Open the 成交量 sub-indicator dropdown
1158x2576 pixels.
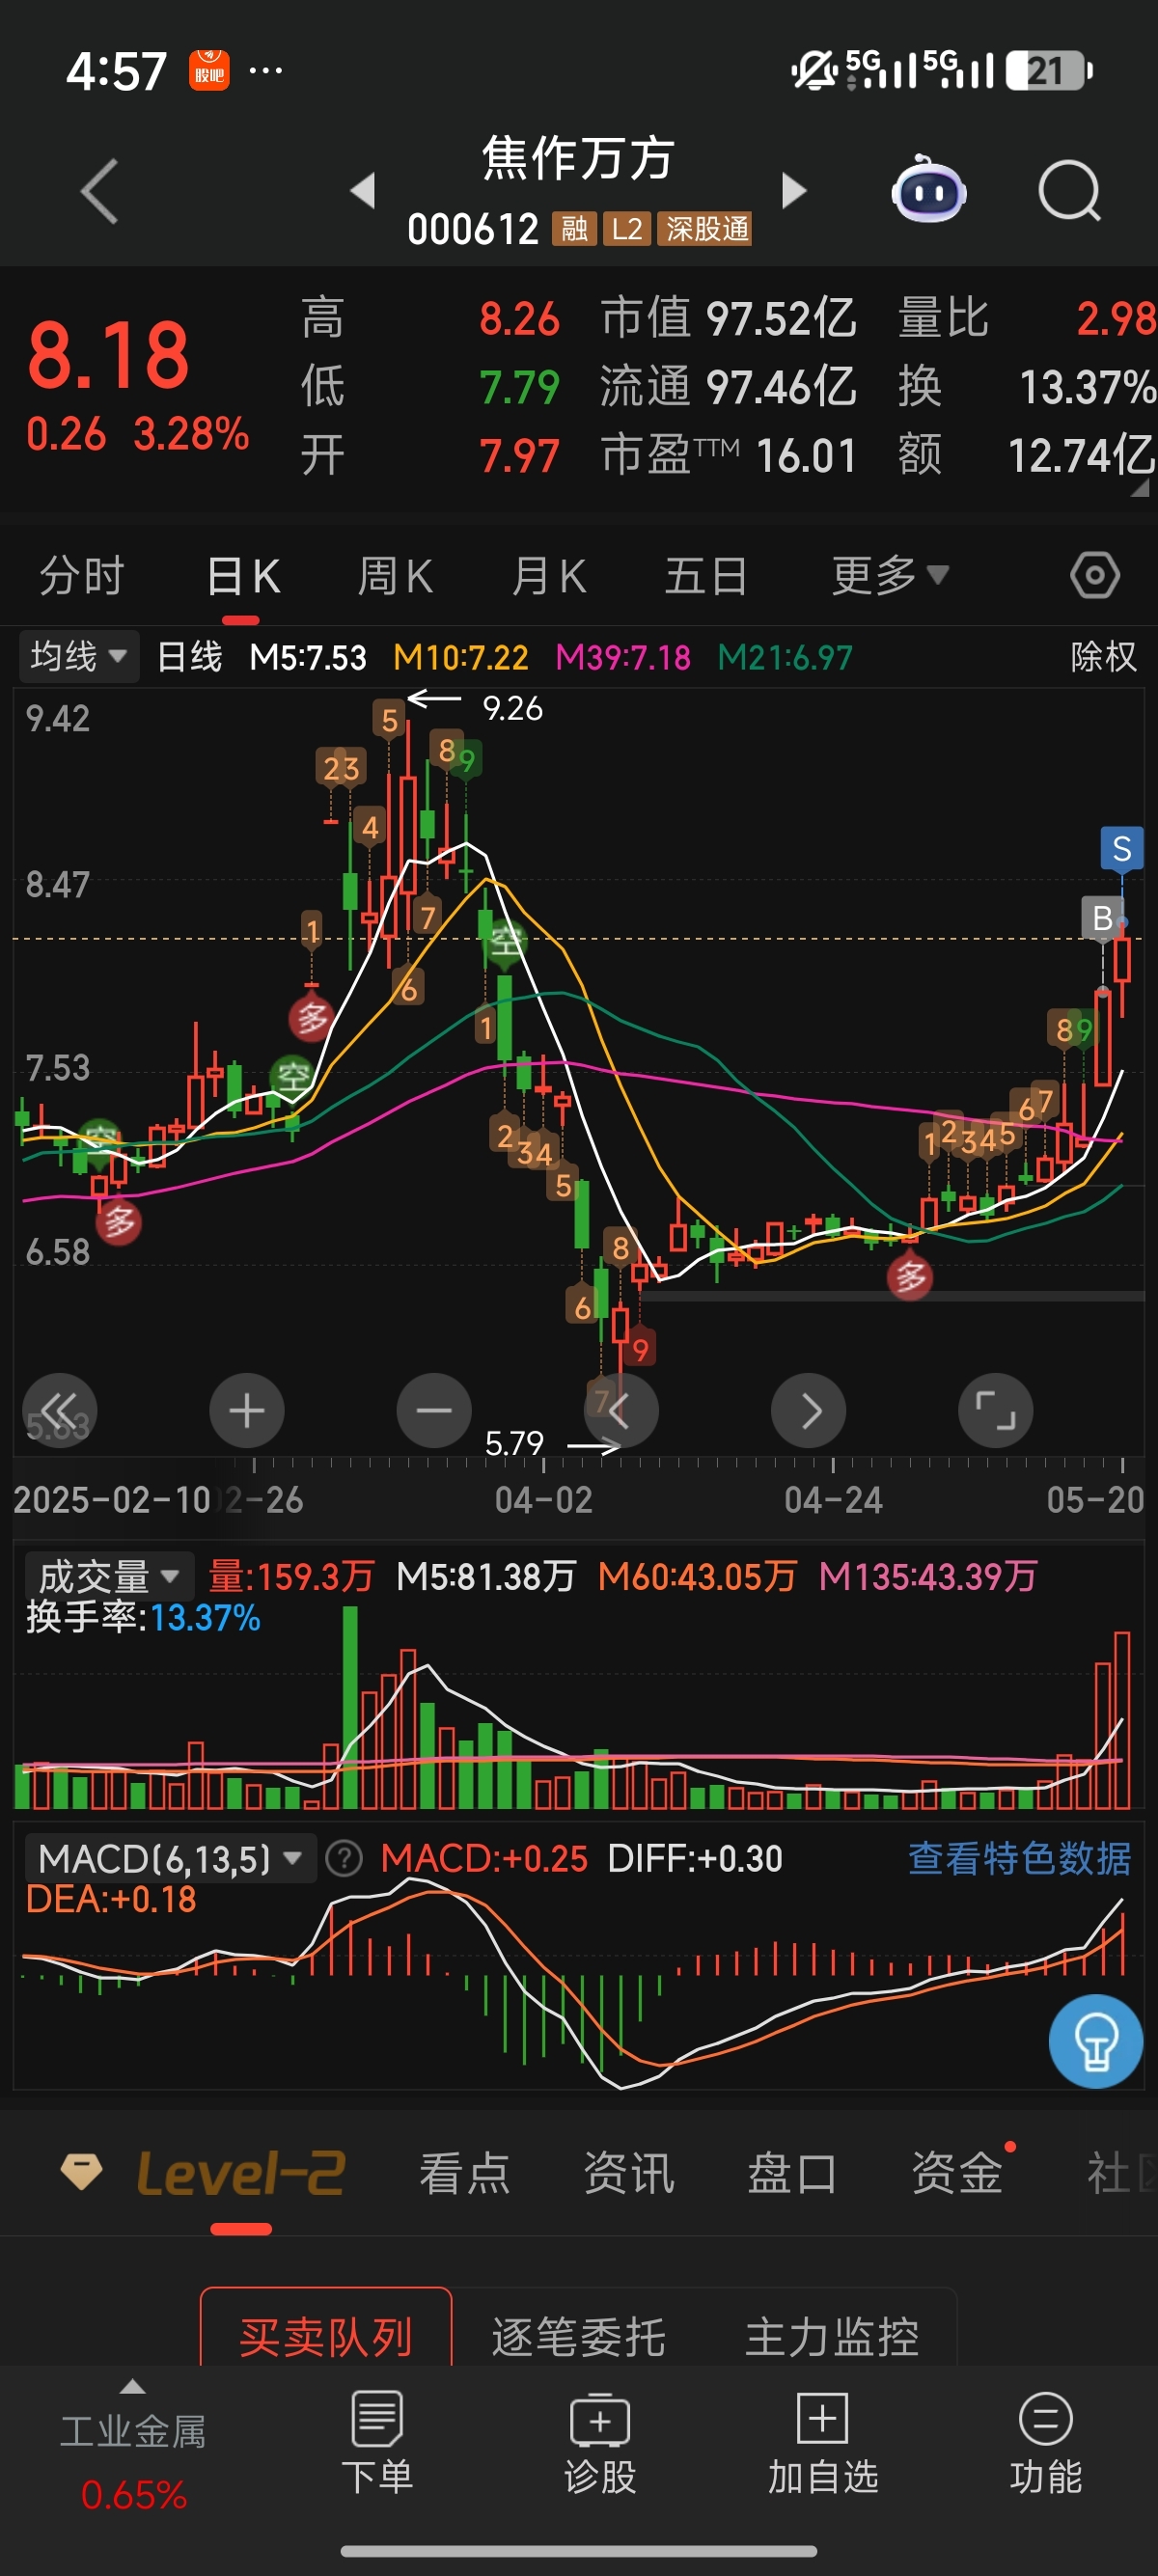point(109,1577)
